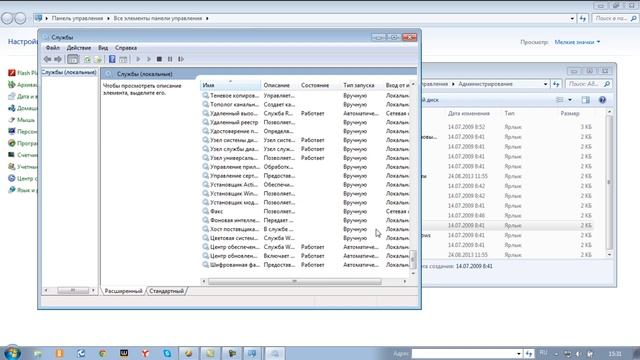Click the Services list vertical scrollbar thumb

(413, 260)
